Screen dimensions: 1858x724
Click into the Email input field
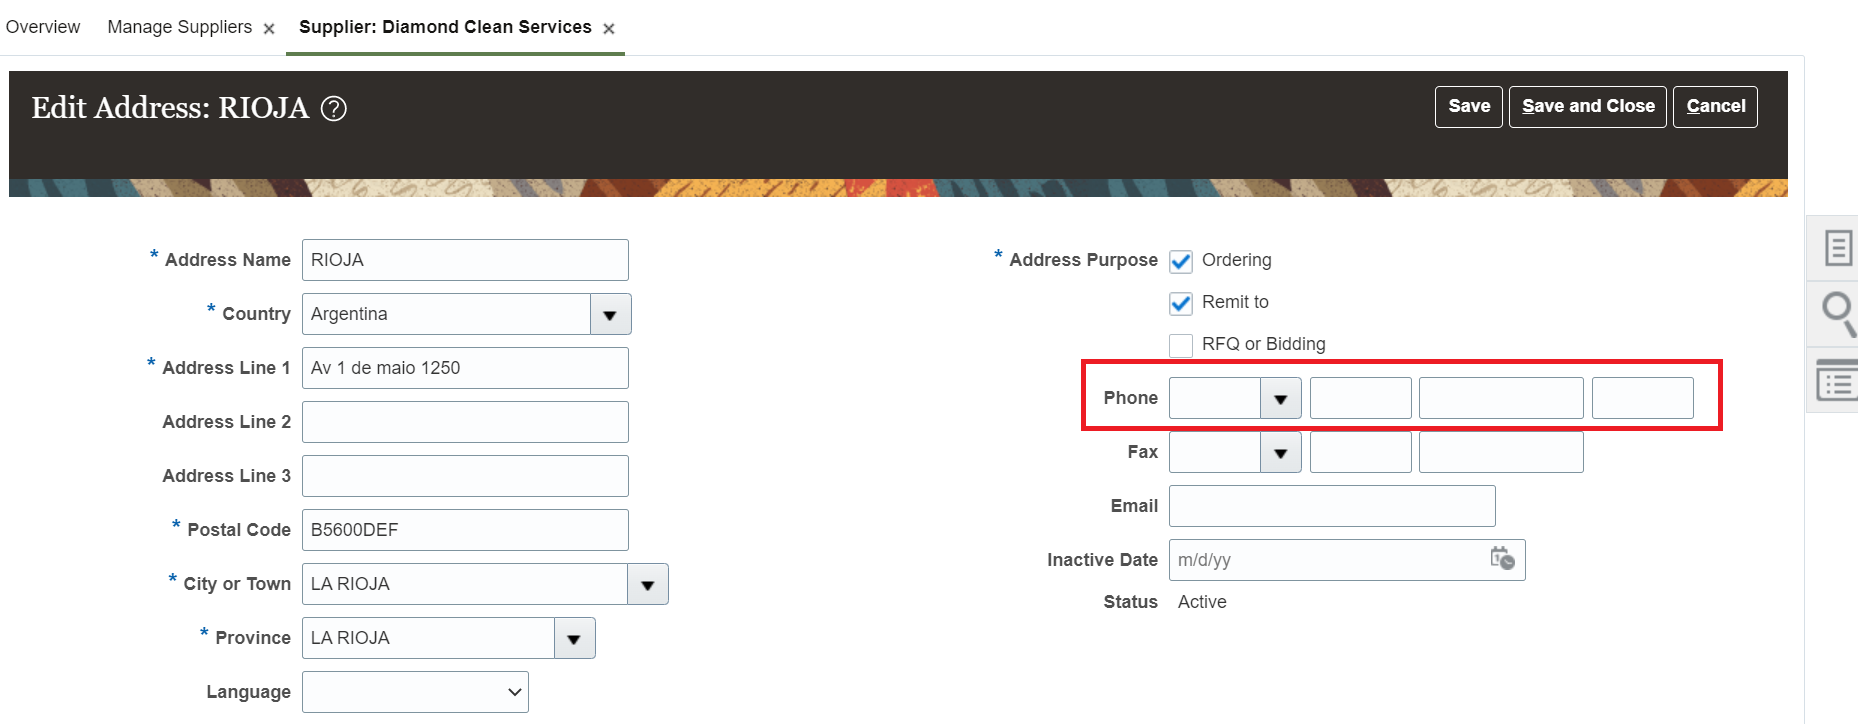[x=1331, y=506]
